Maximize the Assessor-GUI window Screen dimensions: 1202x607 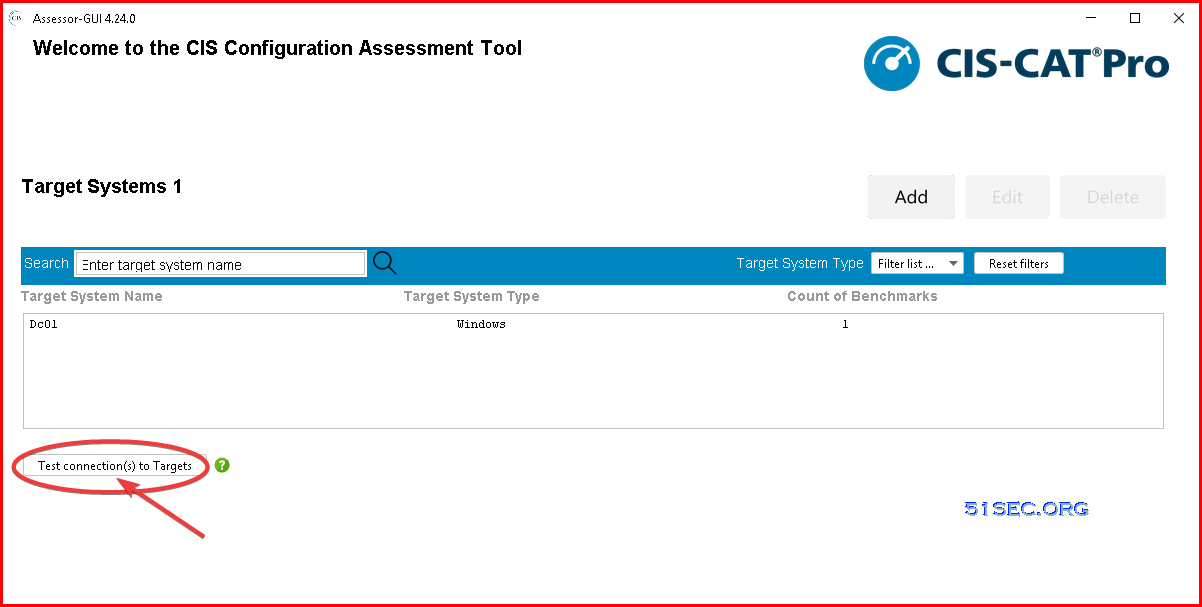coord(1135,18)
